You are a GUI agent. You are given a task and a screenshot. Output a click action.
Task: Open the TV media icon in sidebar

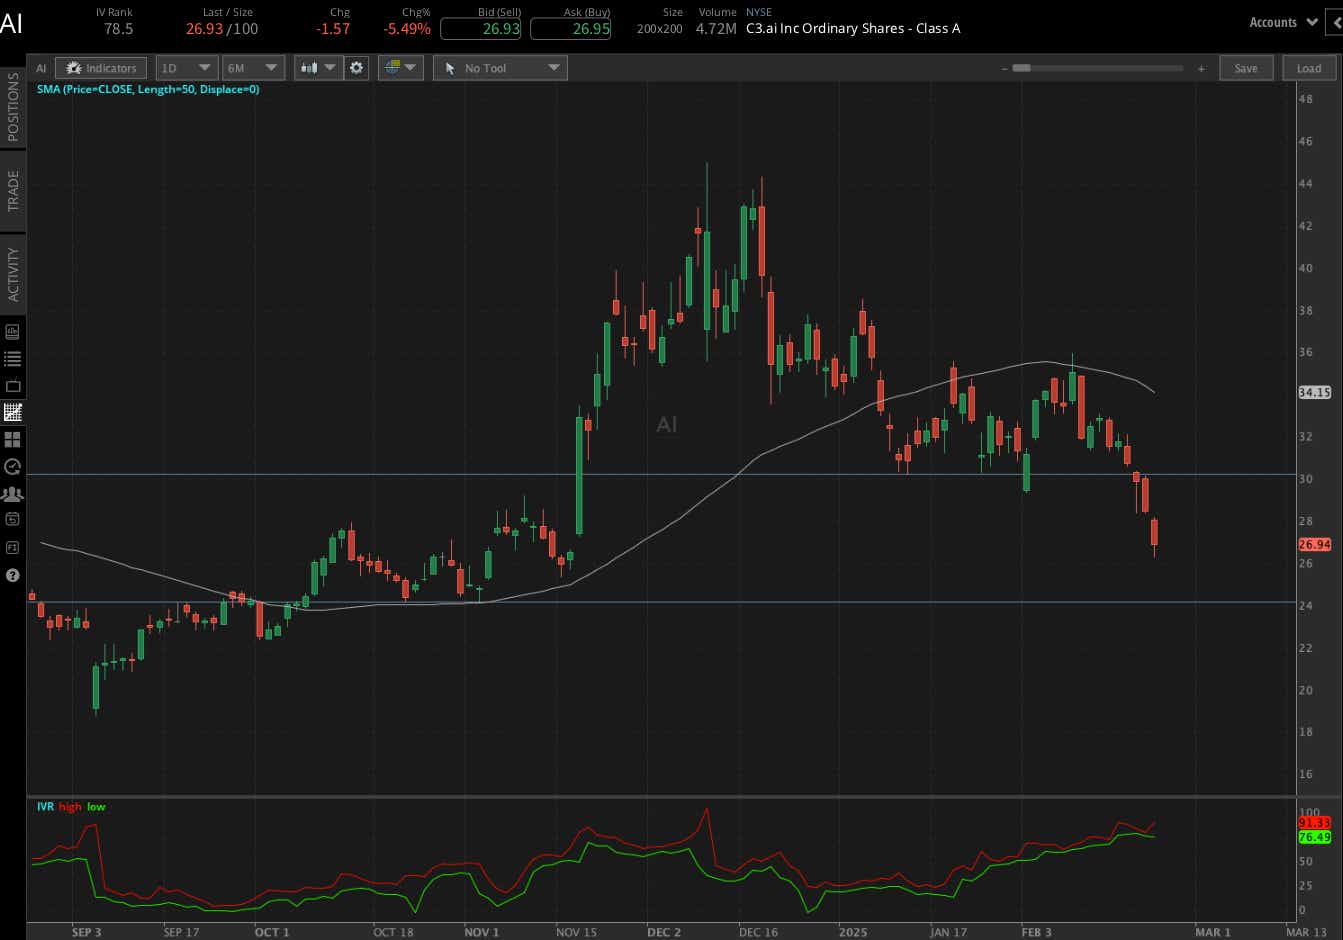point(13,385)
